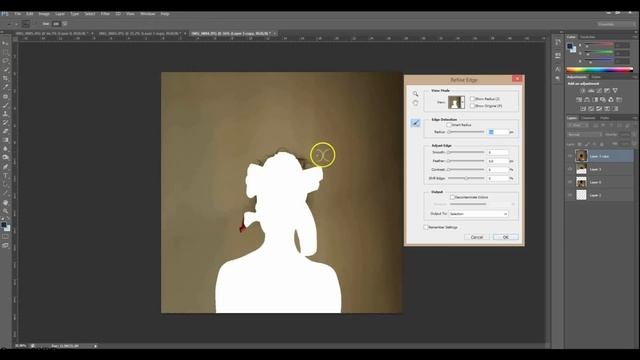
Task: Select the Zoom tool in toolbox
Action: pos(5,211)
